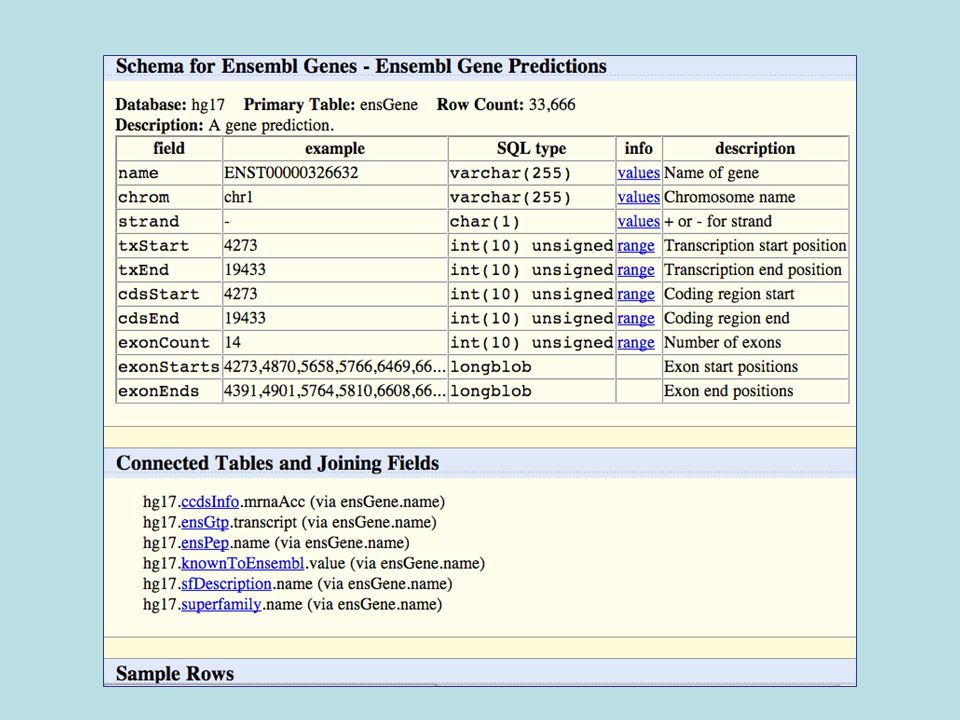Click the exonCount example value 14
This screenshot has width=960, height=720.
click(233, 343)
